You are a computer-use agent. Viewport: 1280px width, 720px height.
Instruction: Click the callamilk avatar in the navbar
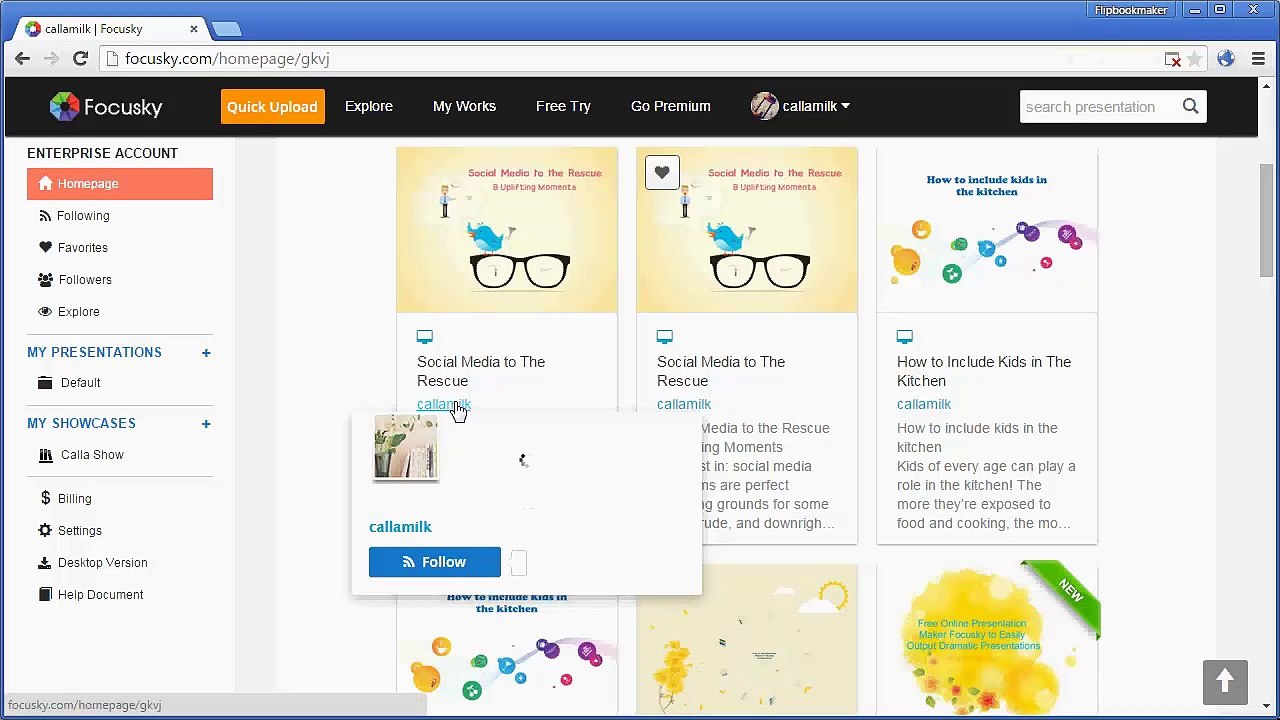coord(764,106)
